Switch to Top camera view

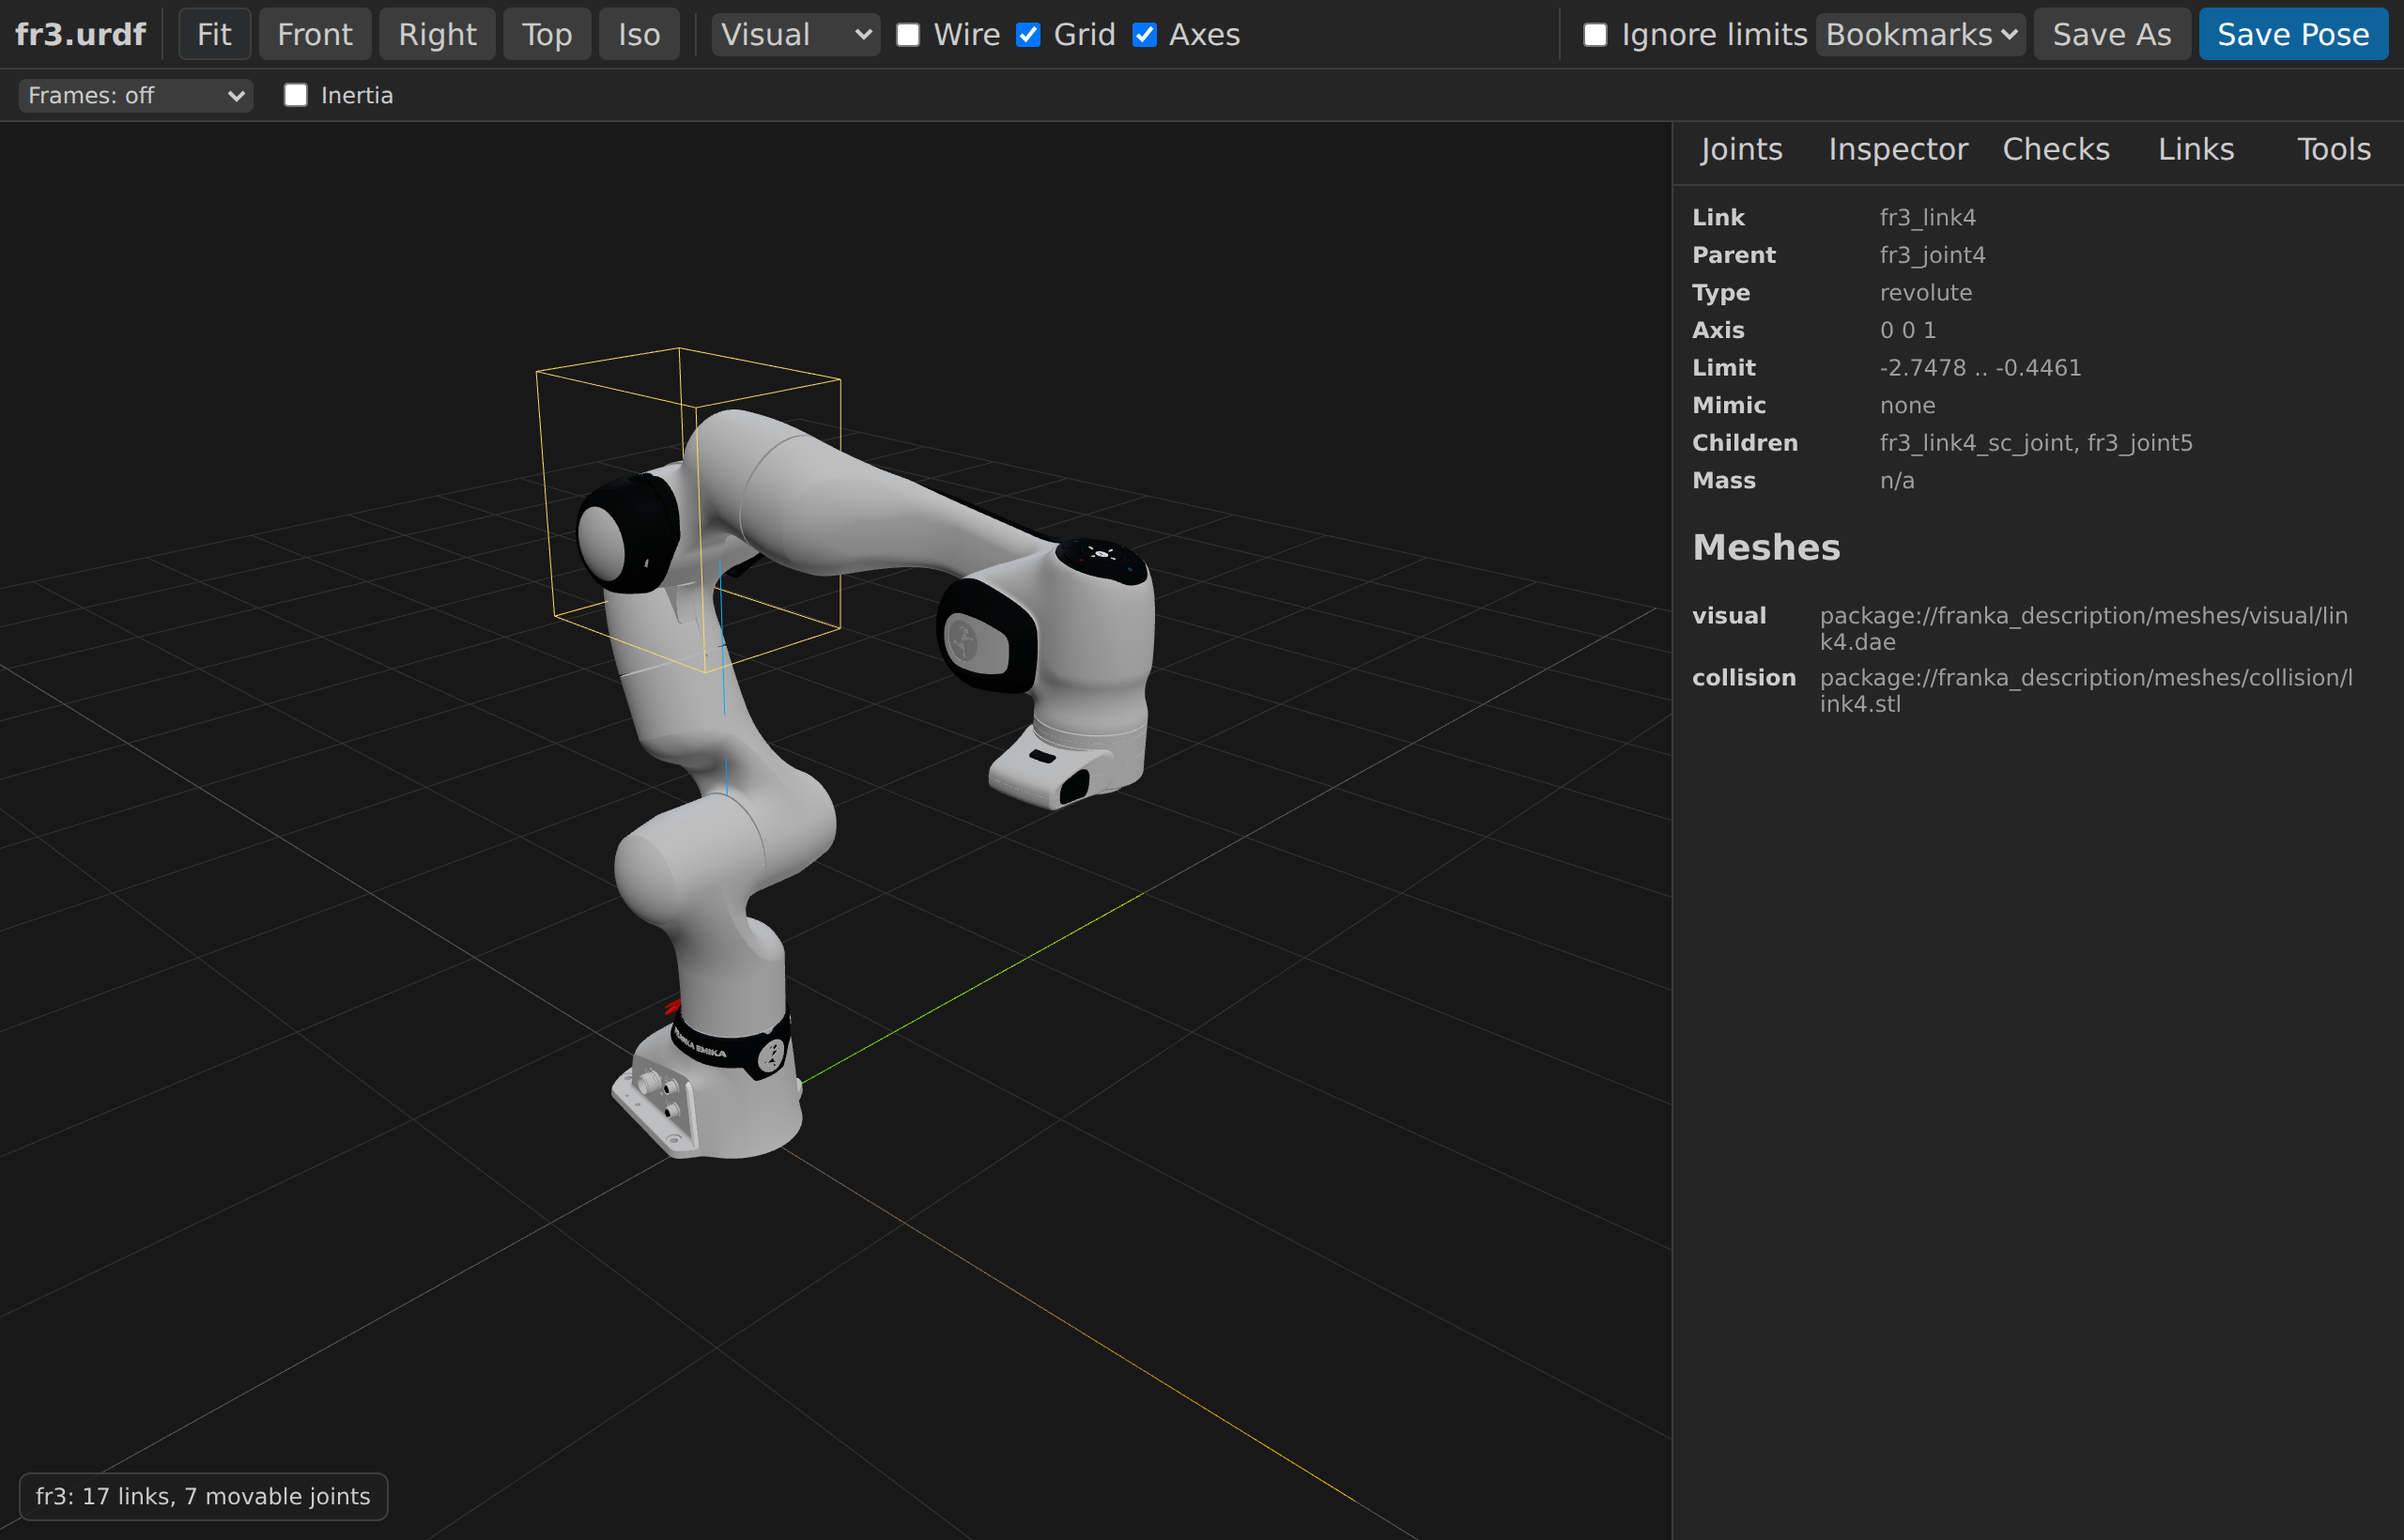click(547, 34)
